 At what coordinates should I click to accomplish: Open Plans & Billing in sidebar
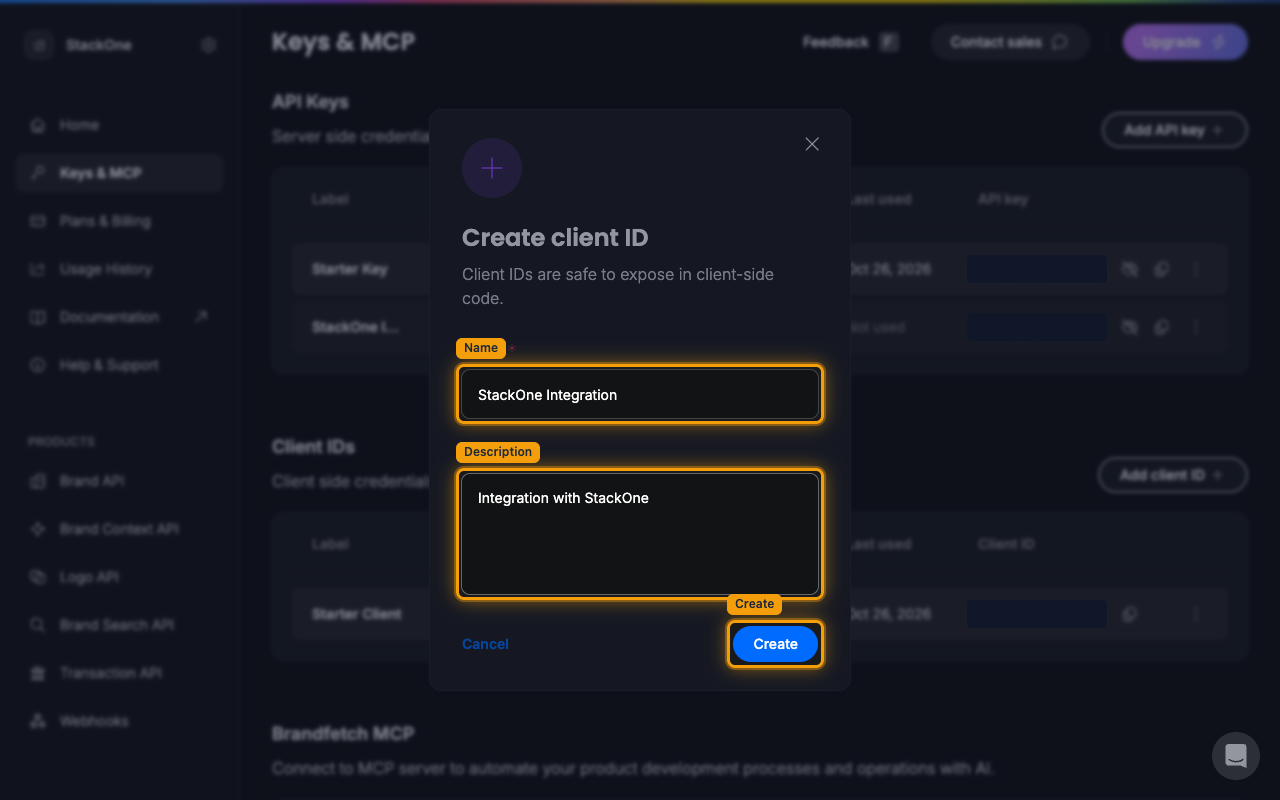point(119,221)
